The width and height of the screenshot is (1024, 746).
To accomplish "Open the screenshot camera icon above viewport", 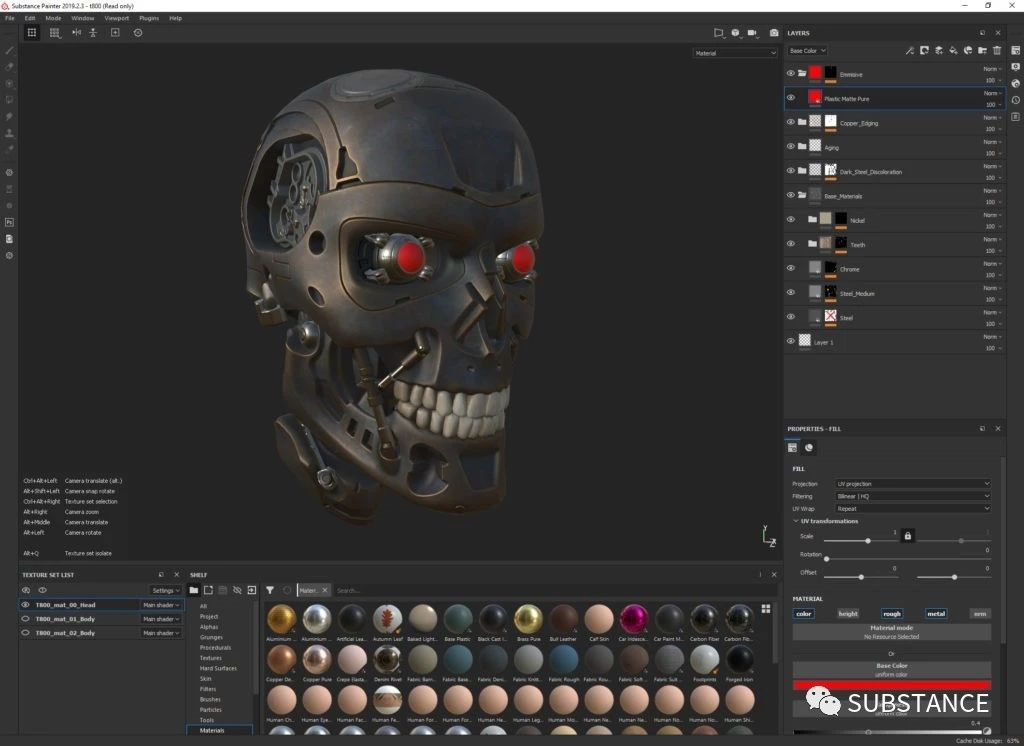I will click(774, 33).
